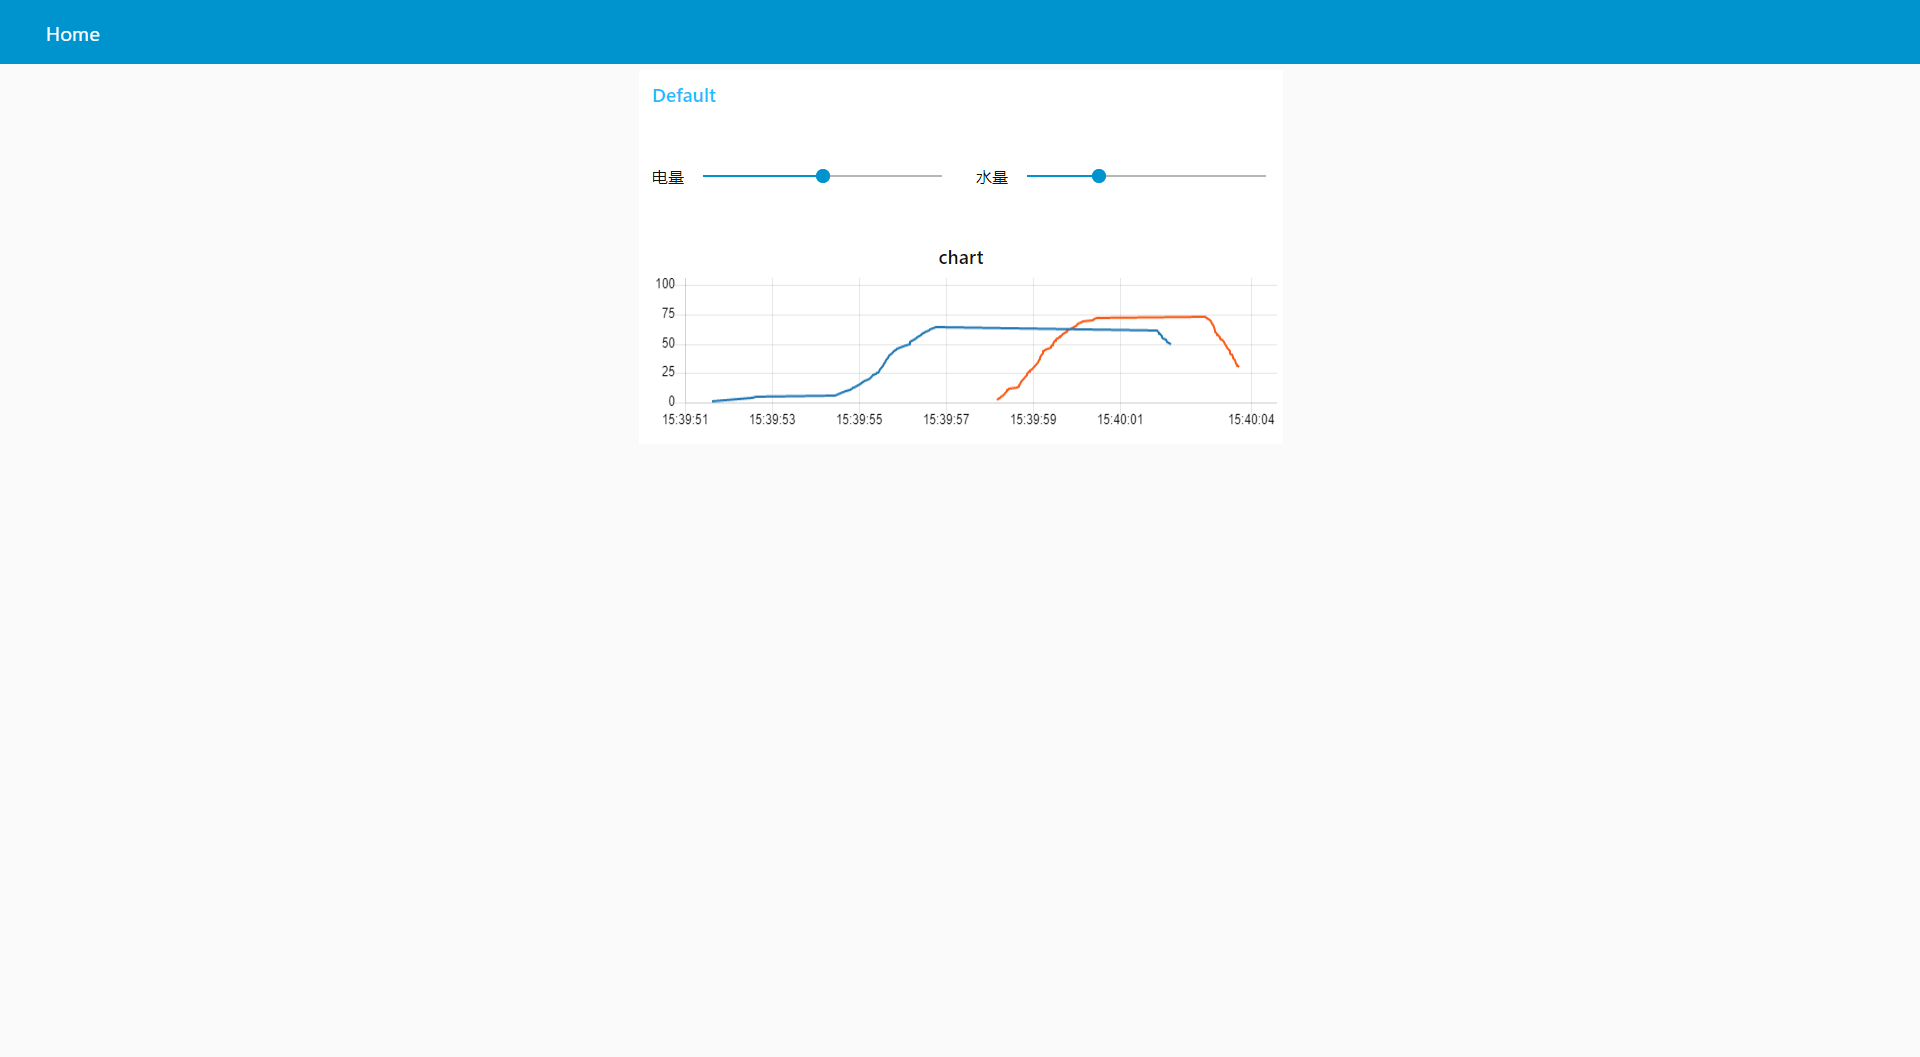Click the 电量 label text
The width and height of the screenshot is (1920, 1057).
[667, 176]
